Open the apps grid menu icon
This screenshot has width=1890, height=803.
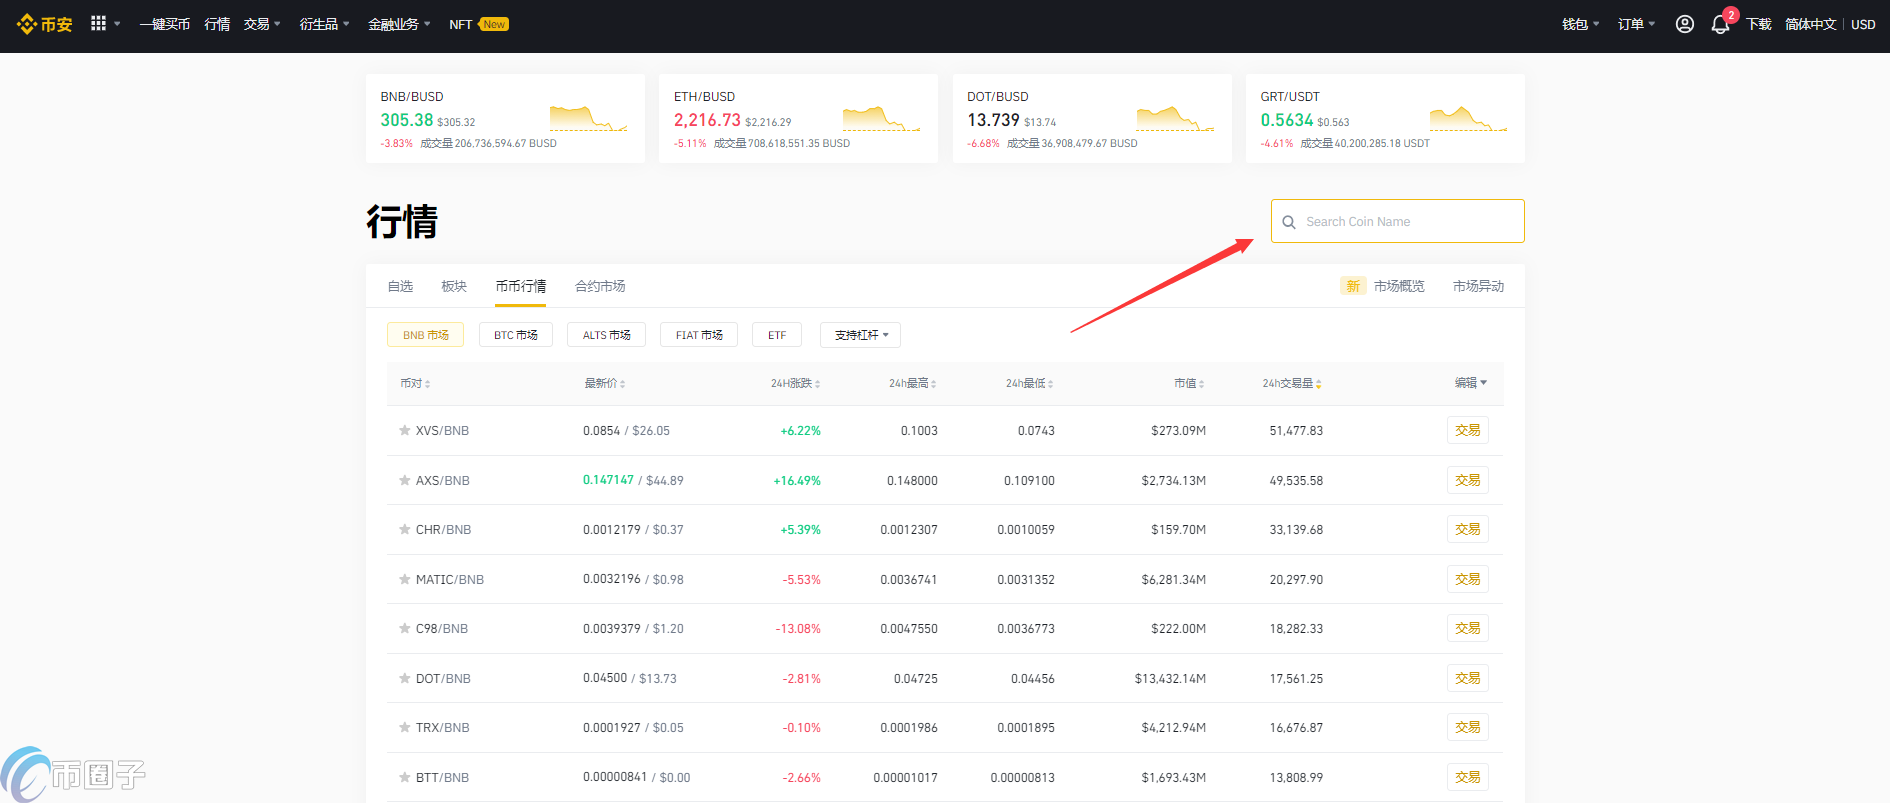coord(98,23)
